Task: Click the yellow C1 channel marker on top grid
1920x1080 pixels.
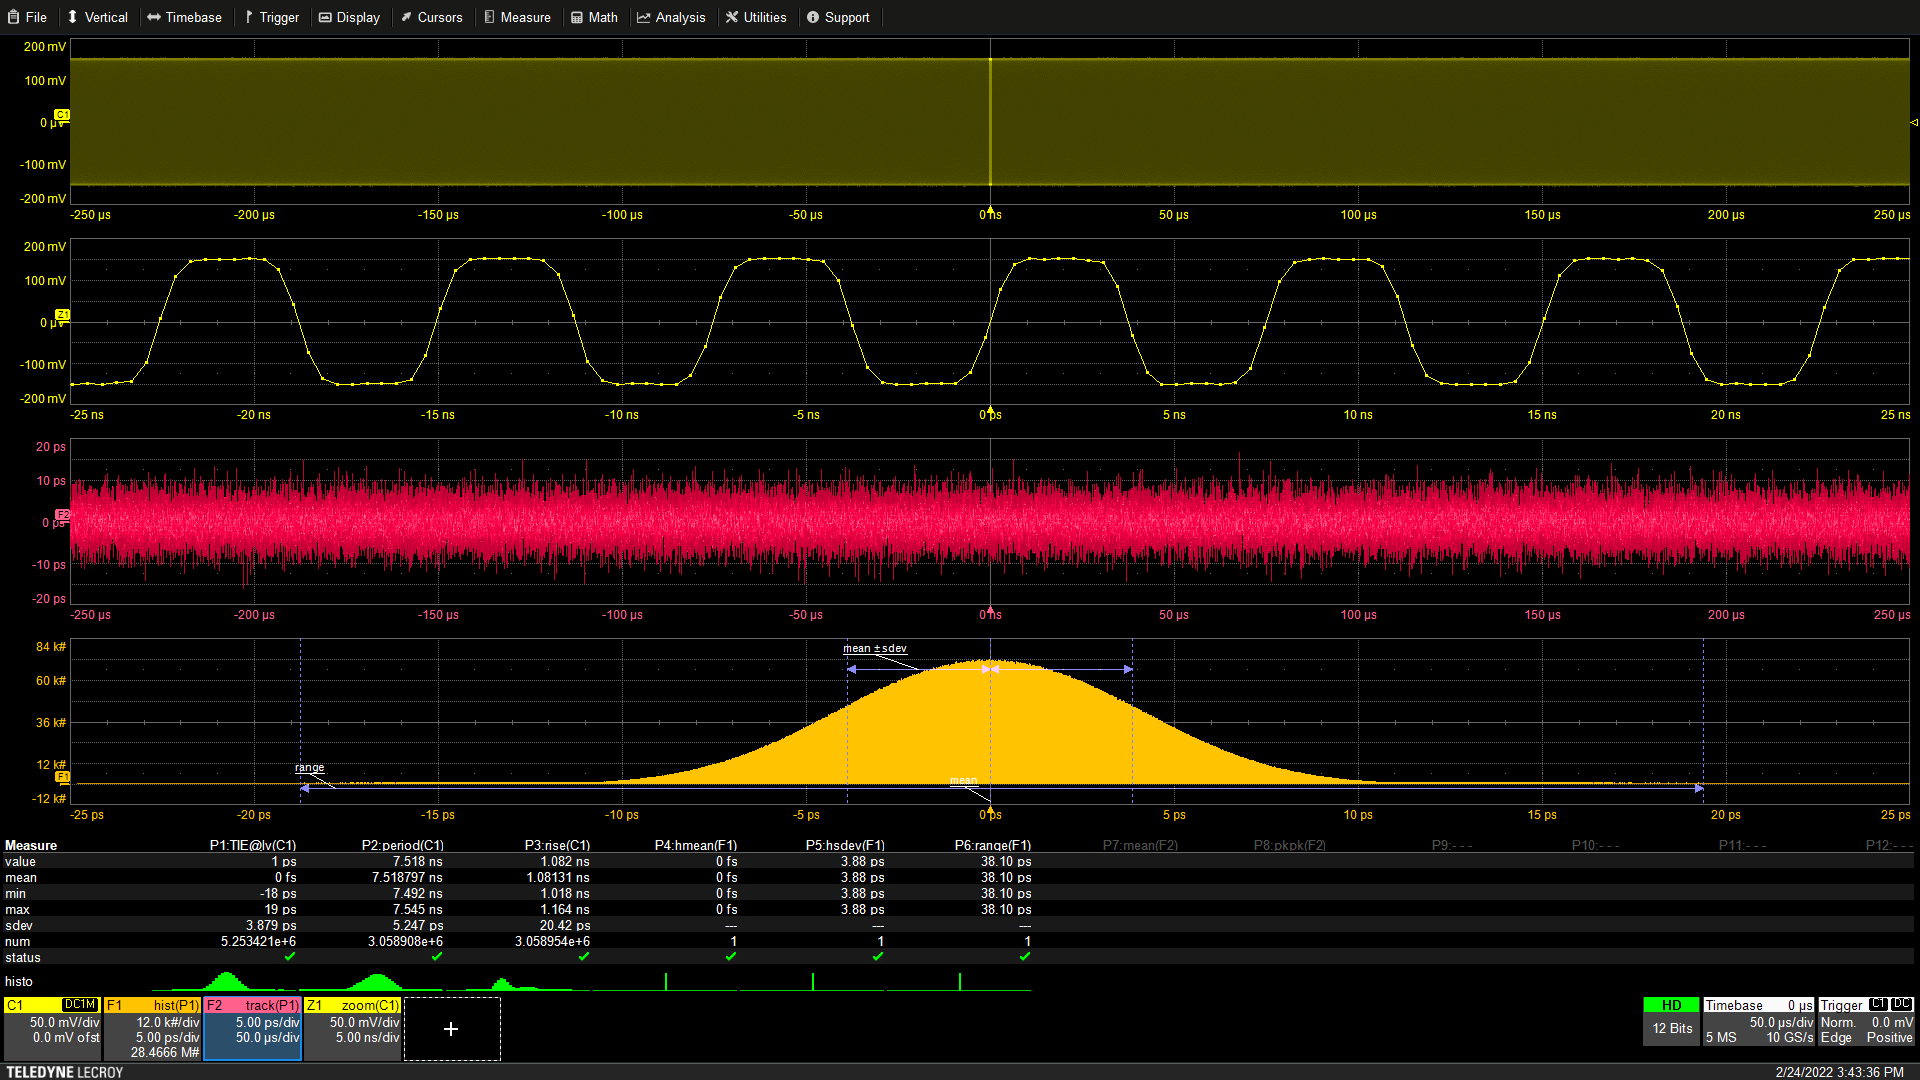Action: pos(62,116)
